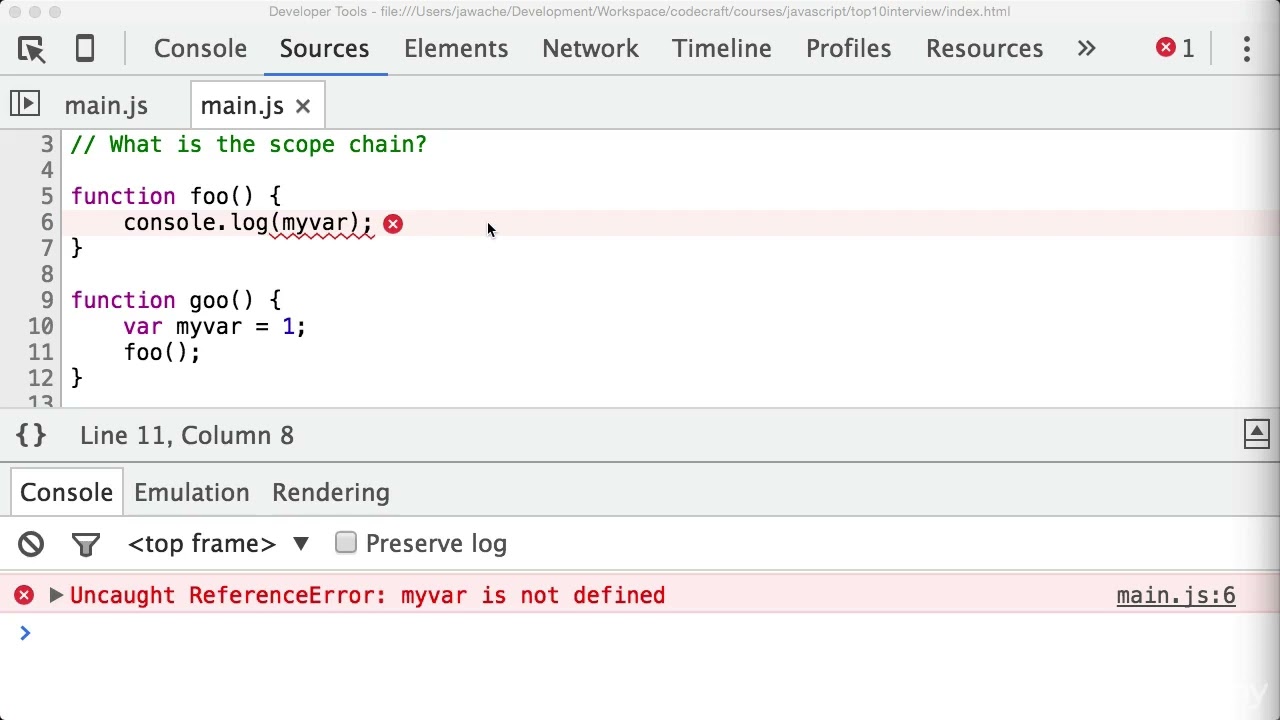Show more hidden DevTools tabs
This screenshot has height=720, width=1280.
tap(1086, 49)
